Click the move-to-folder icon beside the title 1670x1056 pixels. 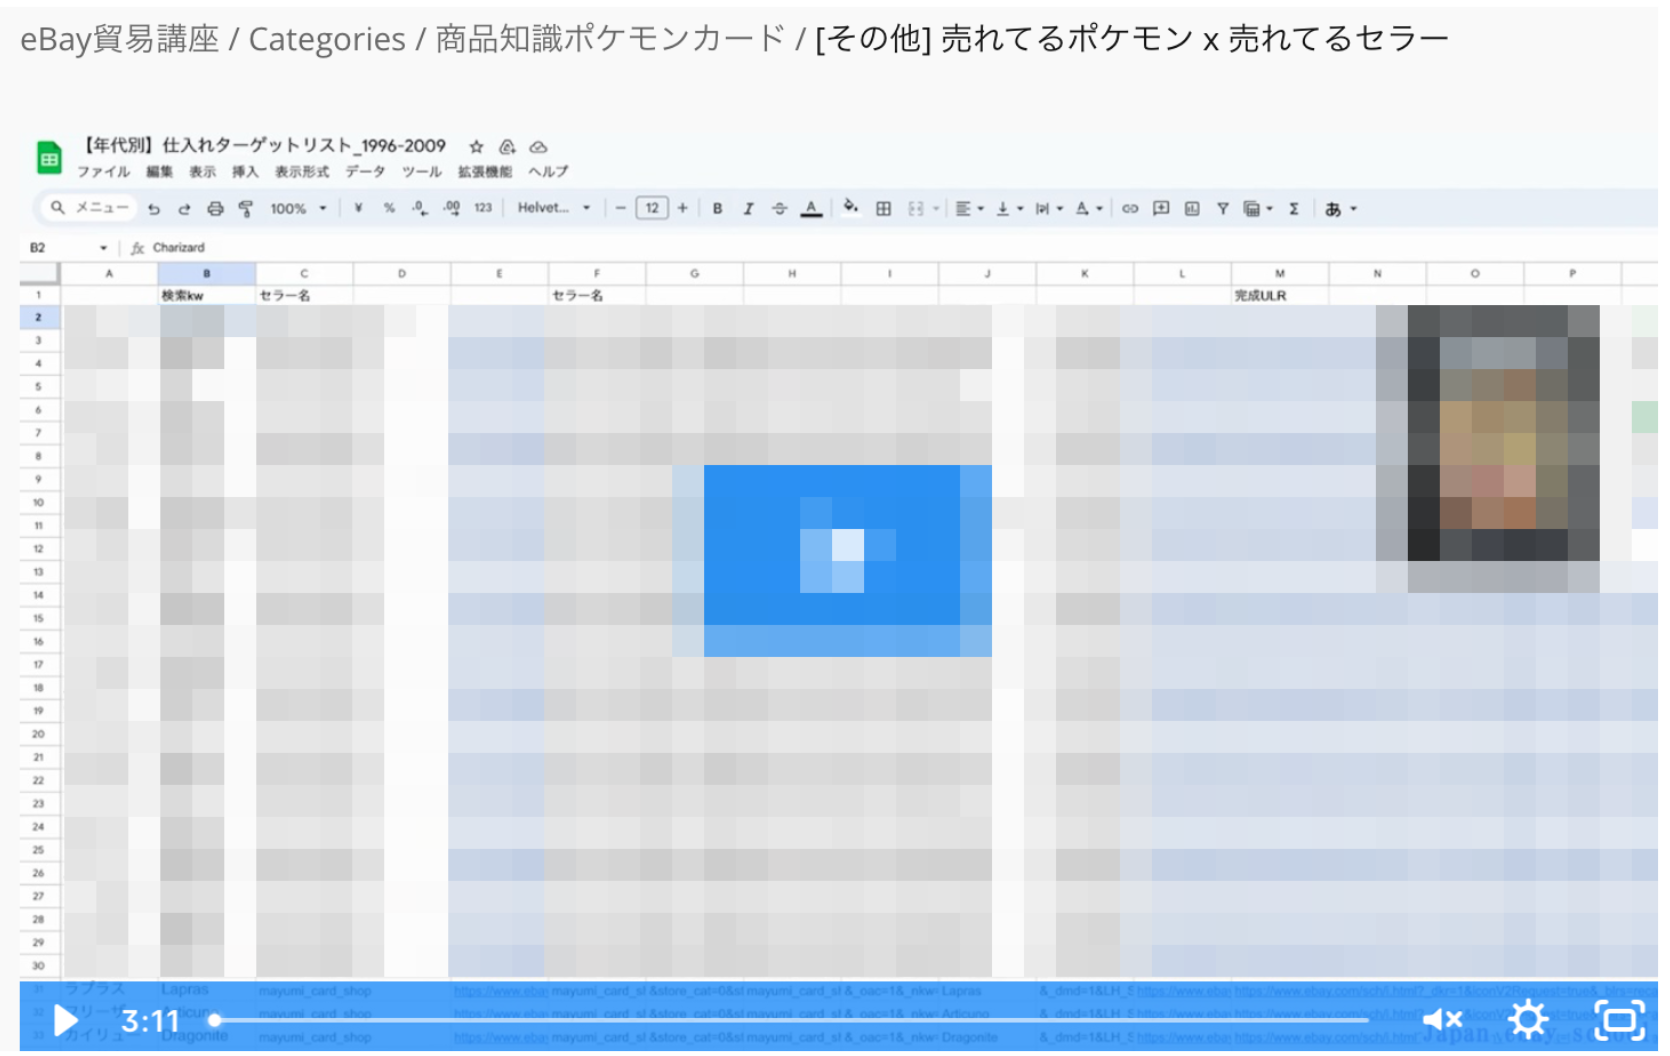(507, 147)
